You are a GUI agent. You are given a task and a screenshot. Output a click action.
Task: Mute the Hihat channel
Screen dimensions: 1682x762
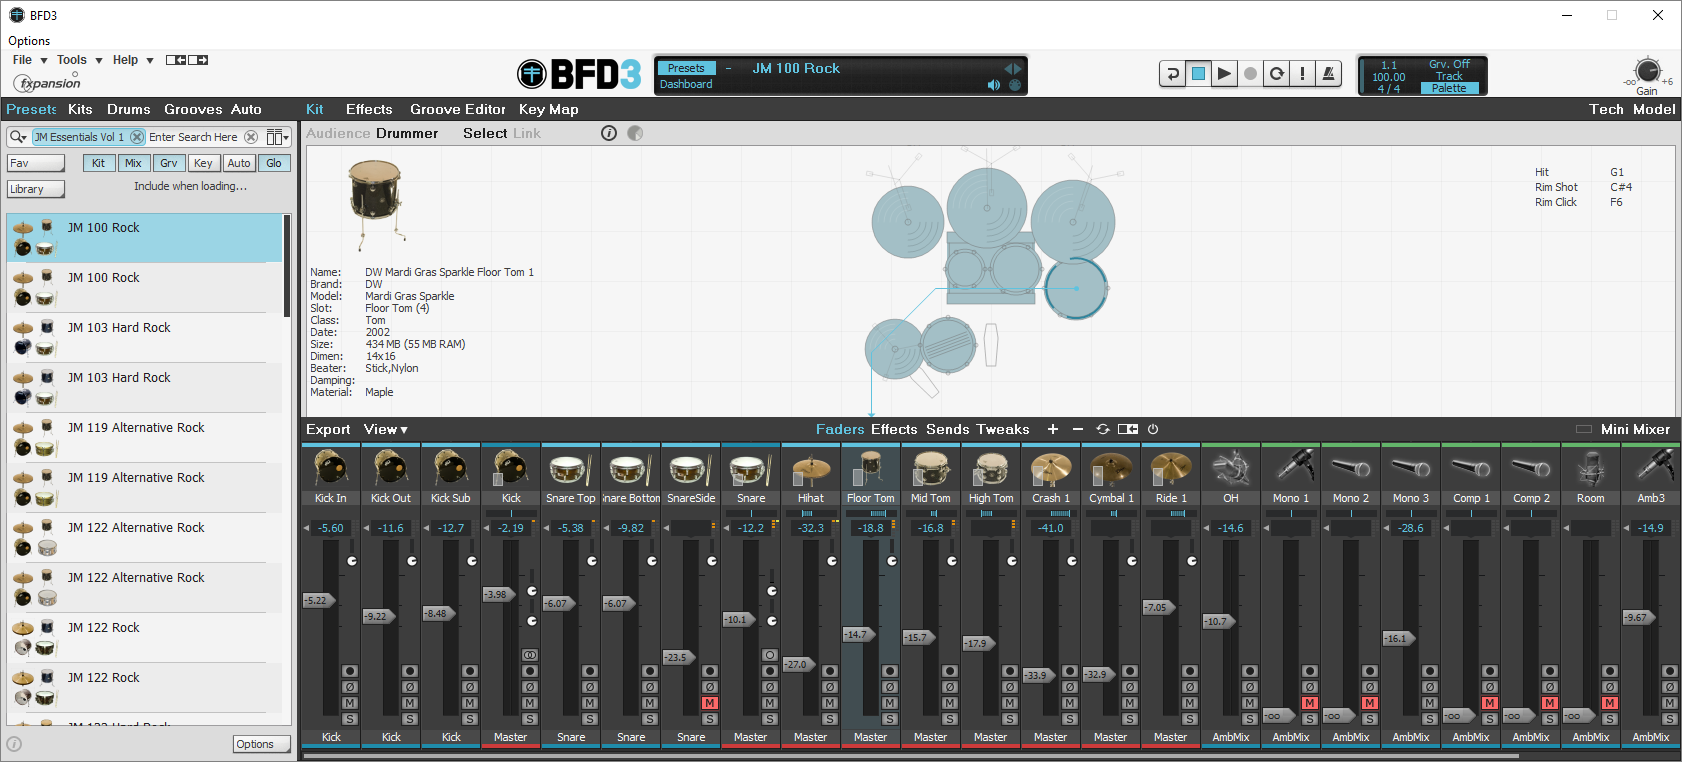(x=830, y=703)
